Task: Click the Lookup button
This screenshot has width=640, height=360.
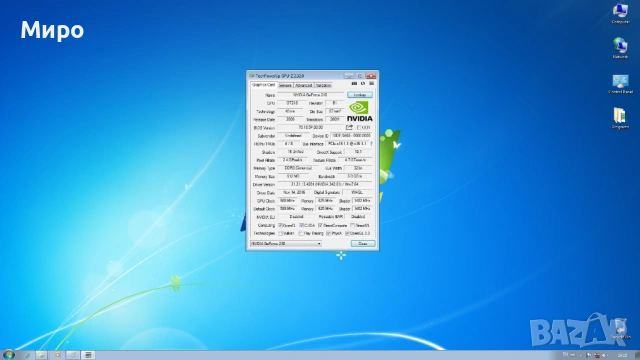Action: (360, 95)
